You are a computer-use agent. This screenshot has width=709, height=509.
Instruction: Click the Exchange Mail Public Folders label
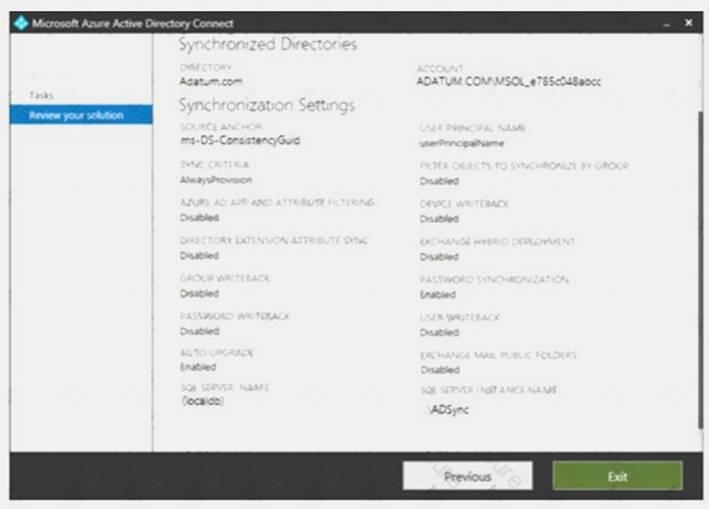pyautogui.click(x=498, y=355)
